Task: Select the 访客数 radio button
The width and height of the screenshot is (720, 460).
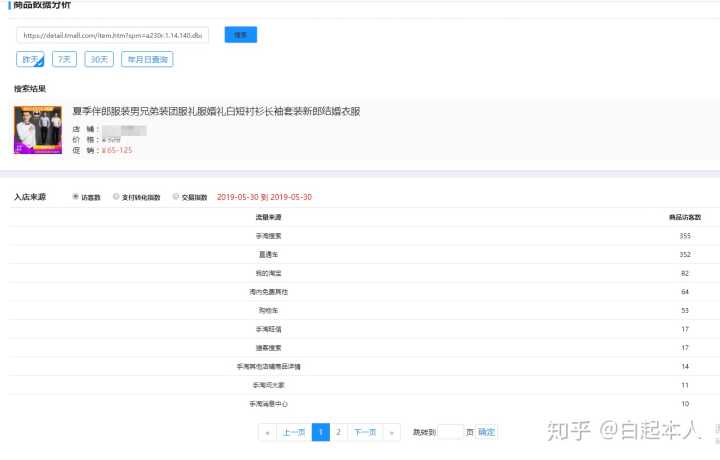Action: pyautogui.click(x=76, y=197)
